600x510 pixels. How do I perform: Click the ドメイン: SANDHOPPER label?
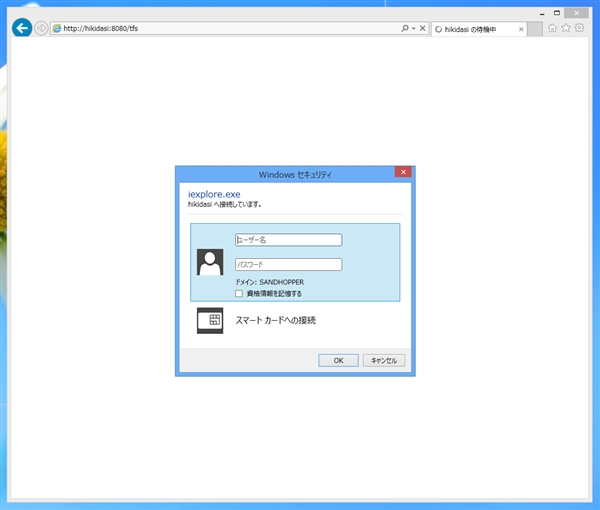(270, 282)
